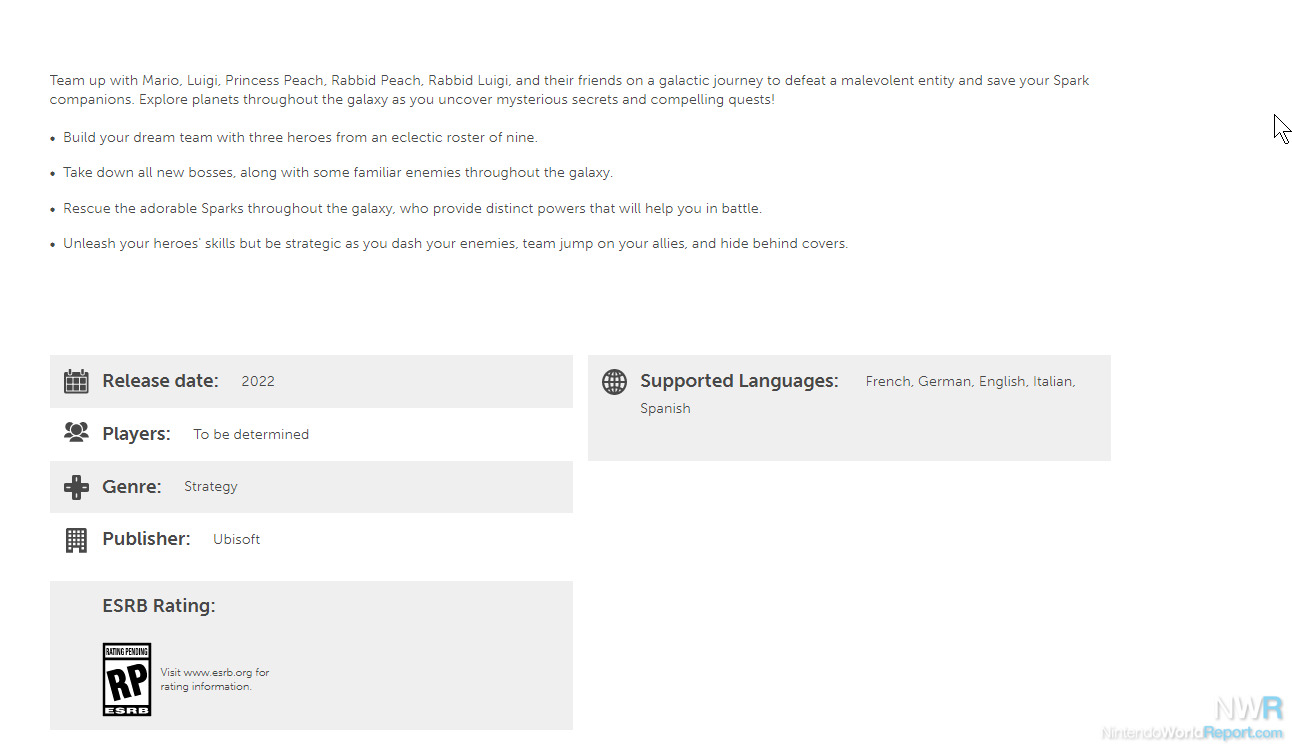Screen dimensions: 1292x746
Task: Click the release date value '2022'
Action: [258, 381]
